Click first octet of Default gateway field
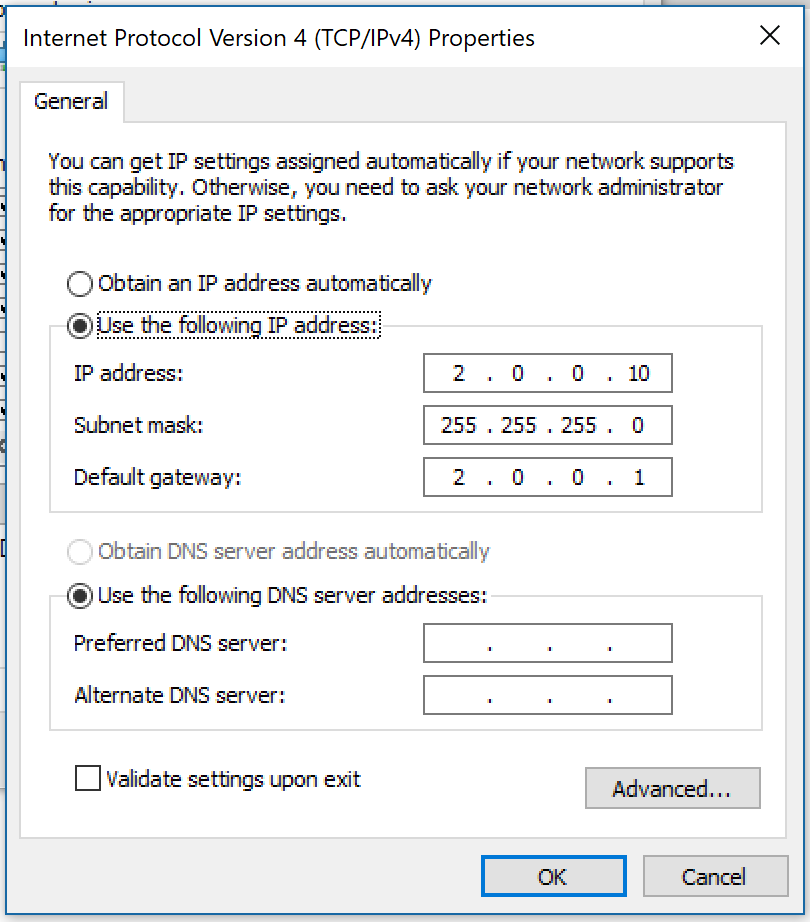The height and width of the screenshot is (922, 810). [x=459, y=478]
